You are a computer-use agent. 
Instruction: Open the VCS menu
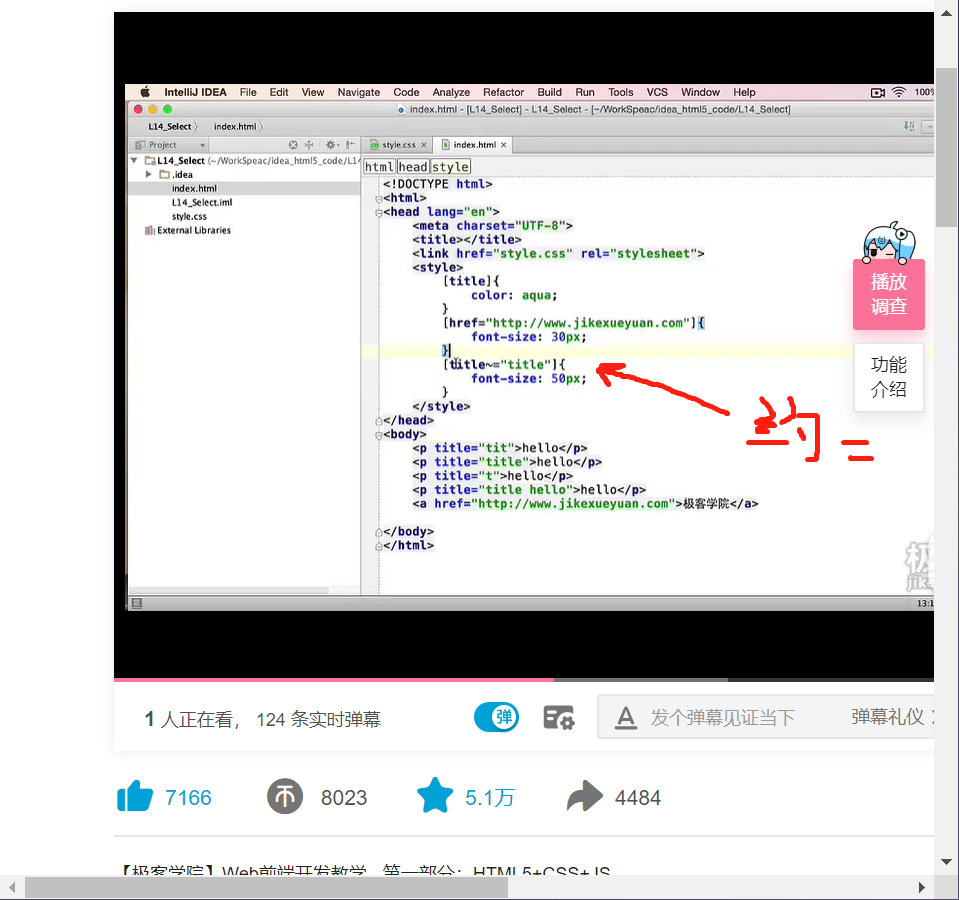point(657,92)
